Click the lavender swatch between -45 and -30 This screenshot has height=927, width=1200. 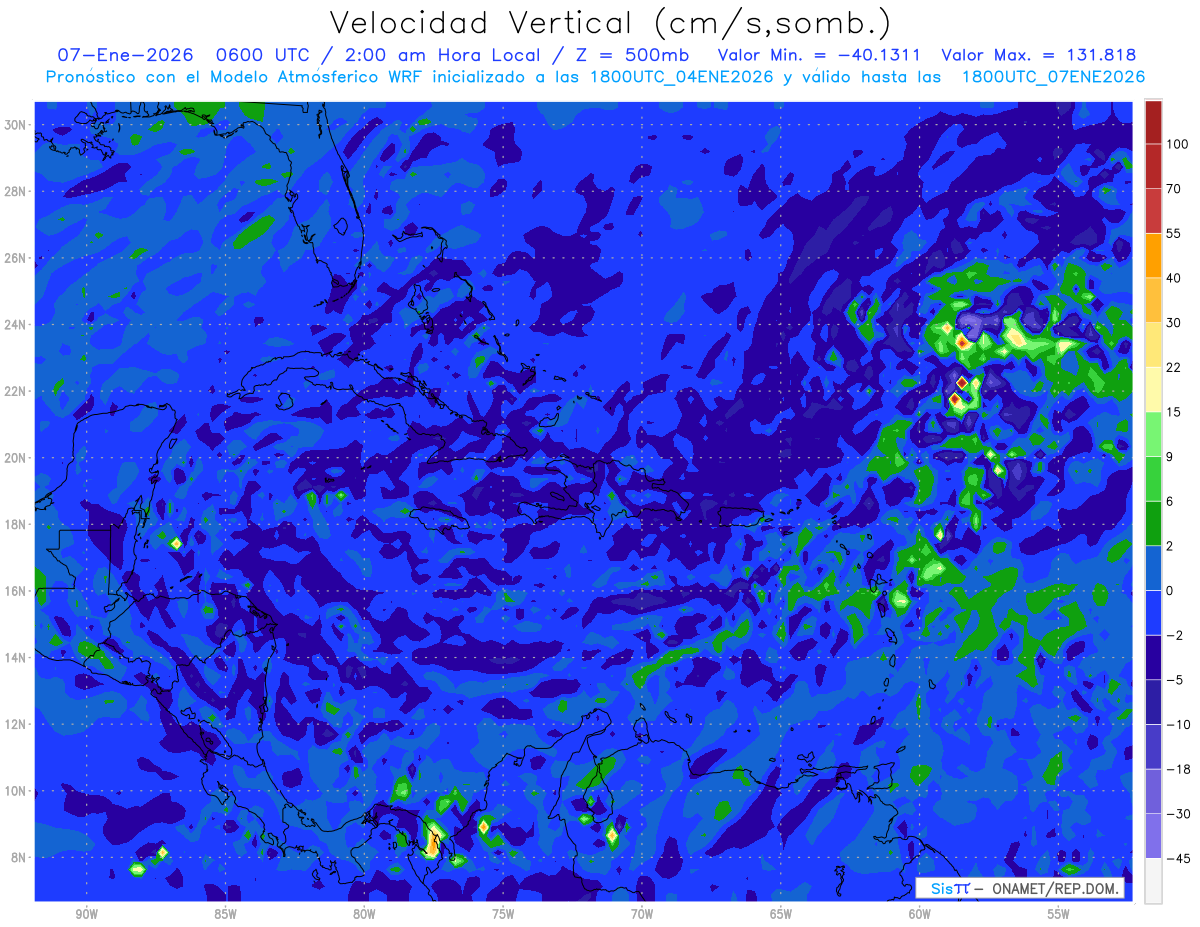(x=1153, y=835)
